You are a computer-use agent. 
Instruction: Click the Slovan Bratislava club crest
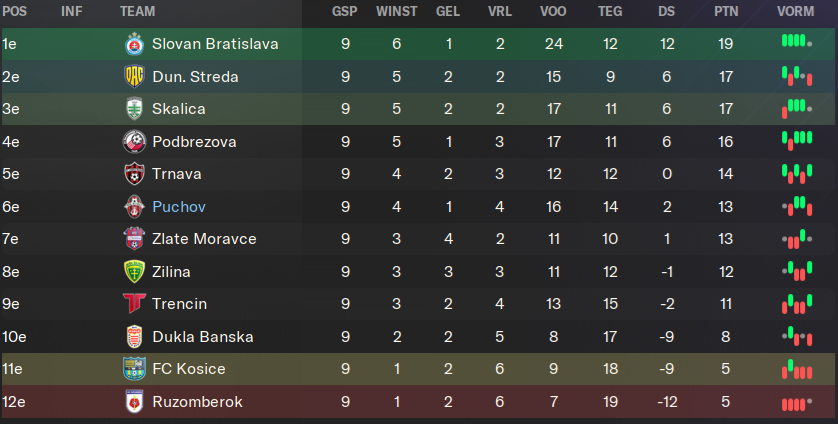click(x=134, y=44)
